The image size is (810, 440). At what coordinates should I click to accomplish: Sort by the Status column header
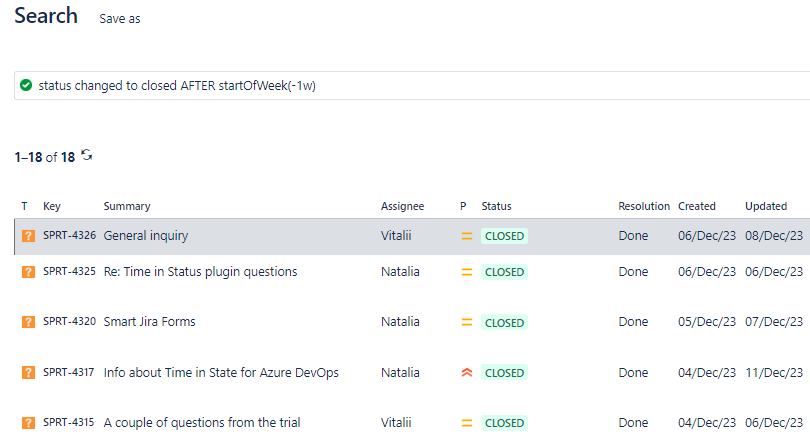[496, 206]
